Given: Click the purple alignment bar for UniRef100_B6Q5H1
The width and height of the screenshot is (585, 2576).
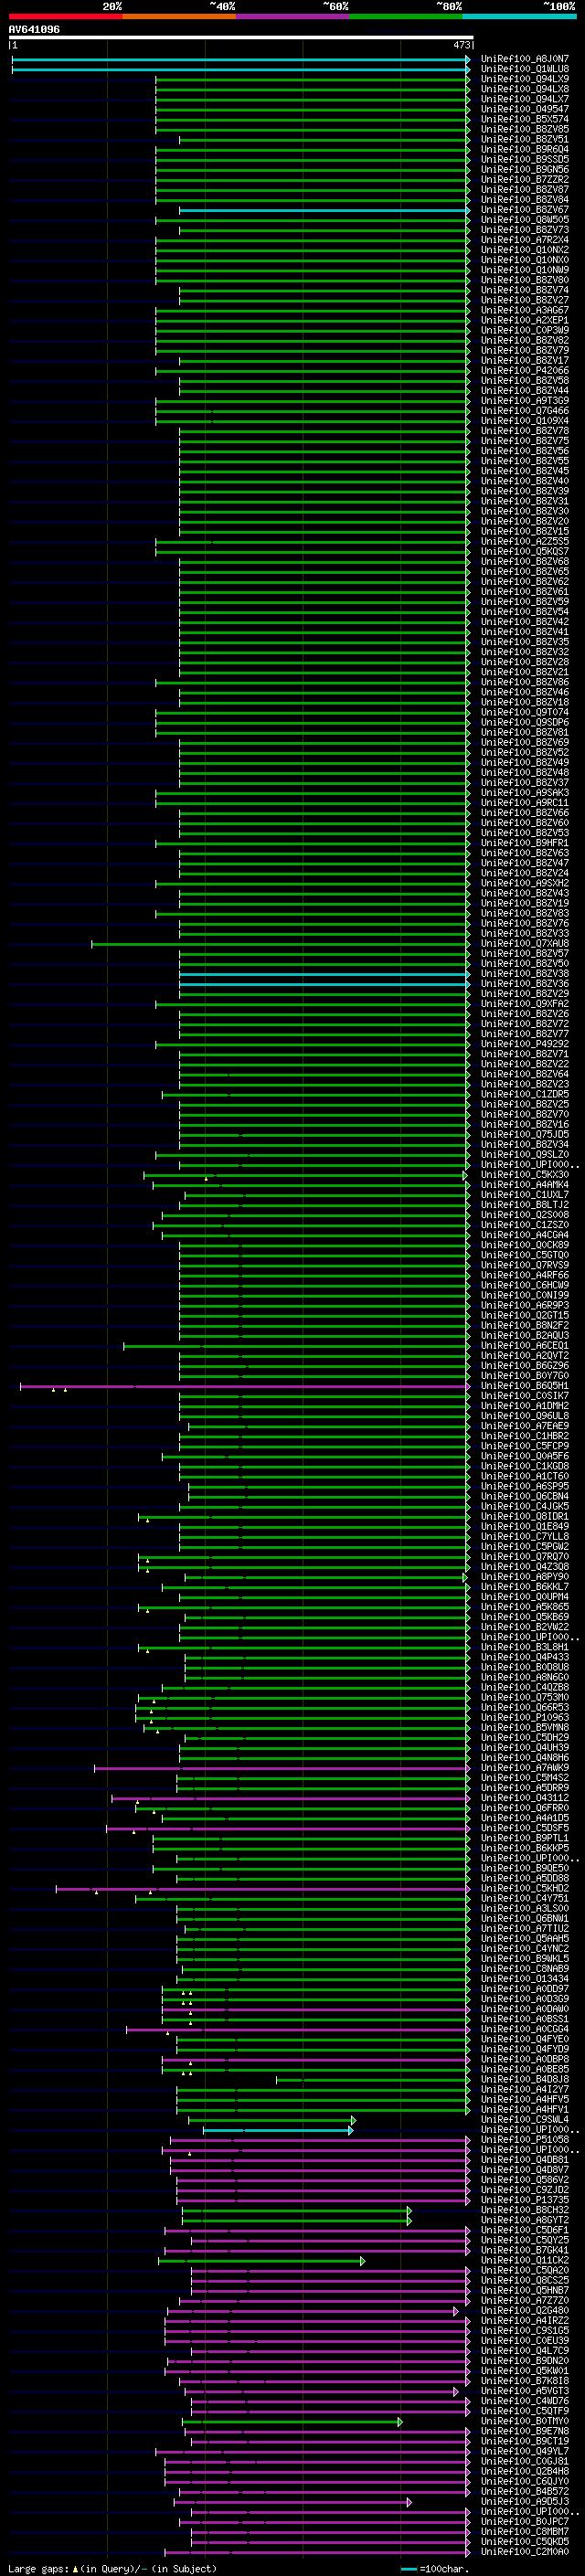Looking at the screenshot, I should [245, 1386].
